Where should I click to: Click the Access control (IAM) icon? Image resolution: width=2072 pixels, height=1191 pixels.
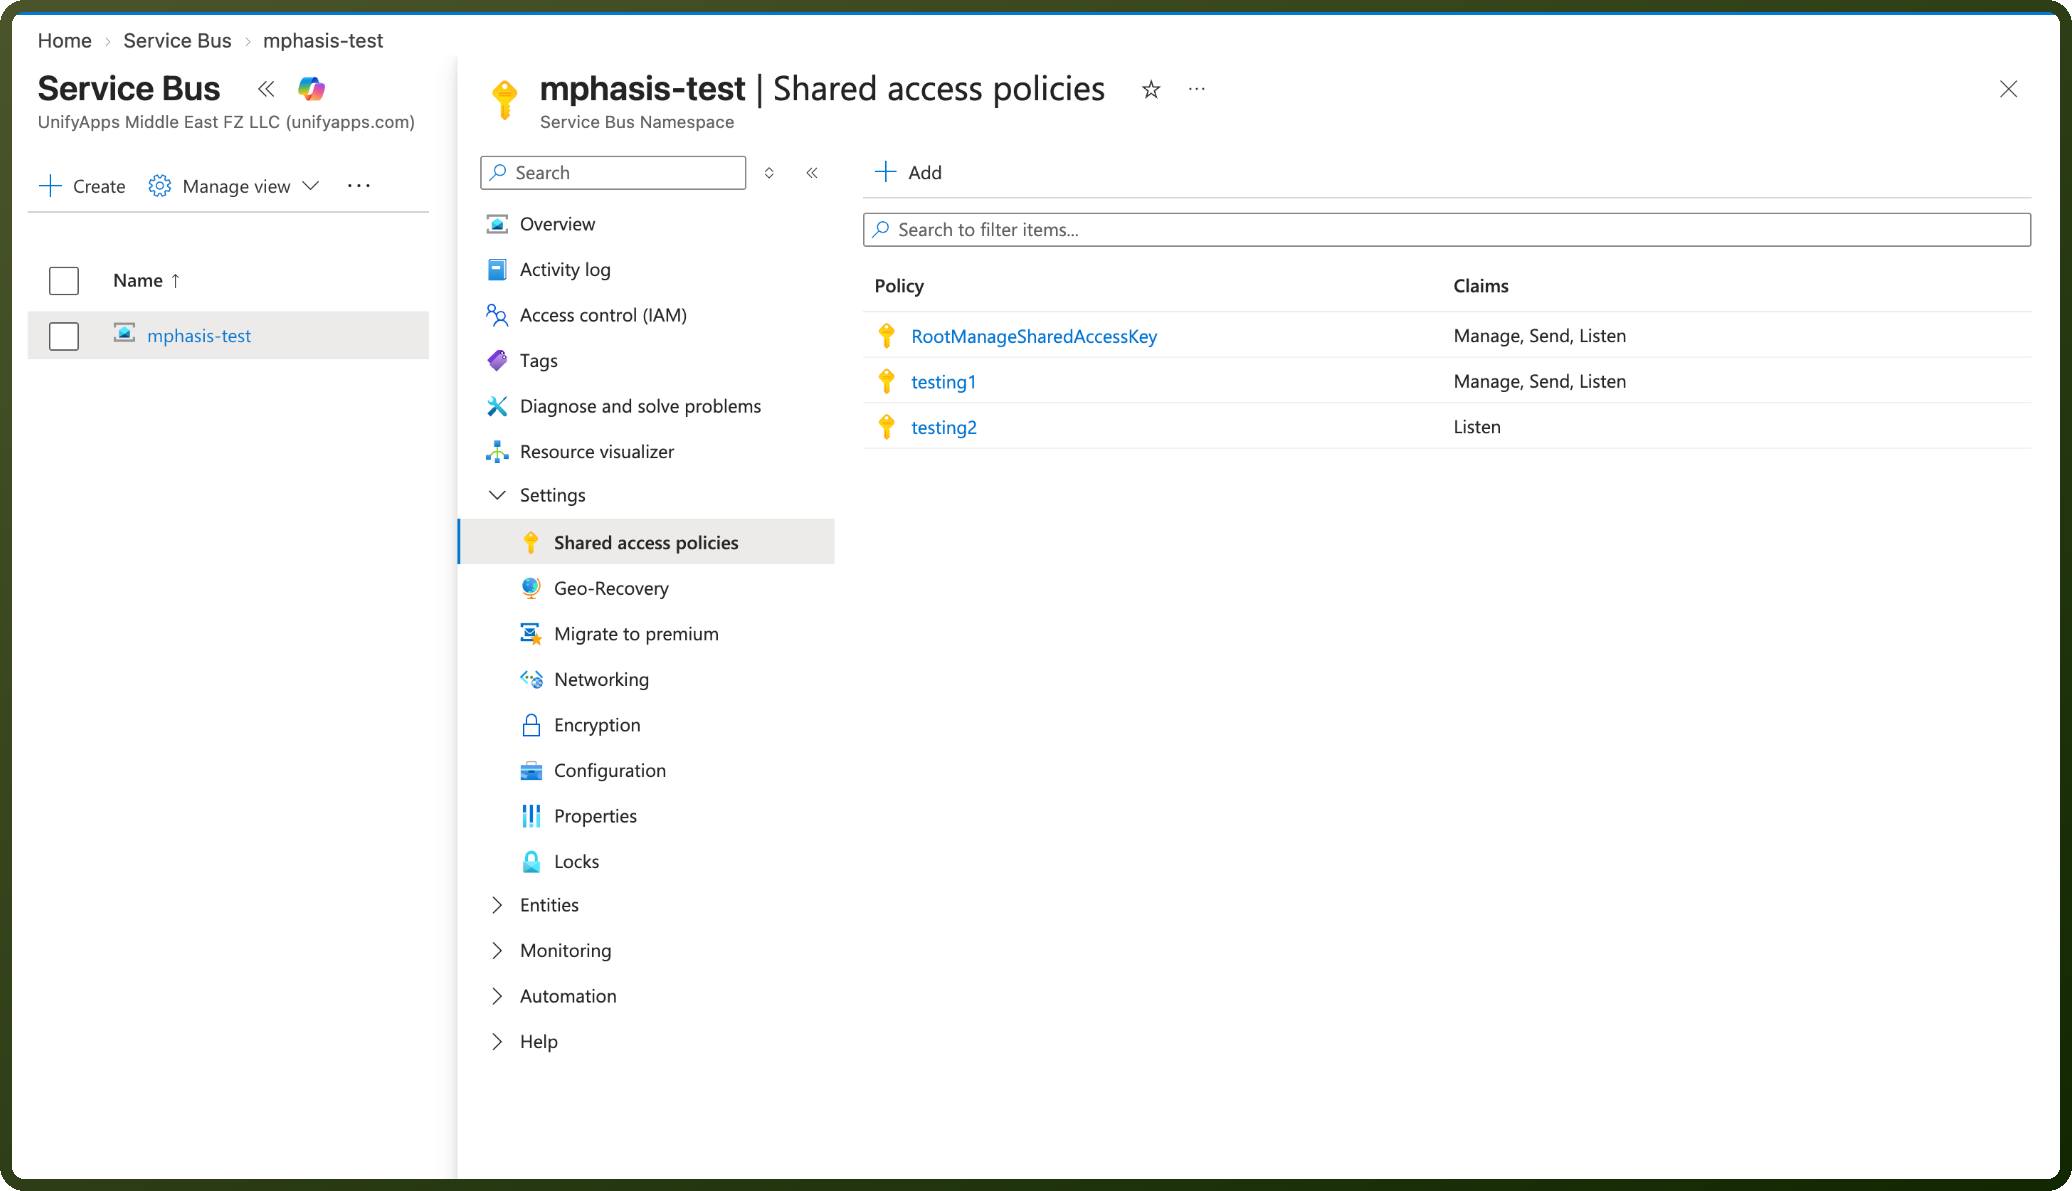coord(497,315)
